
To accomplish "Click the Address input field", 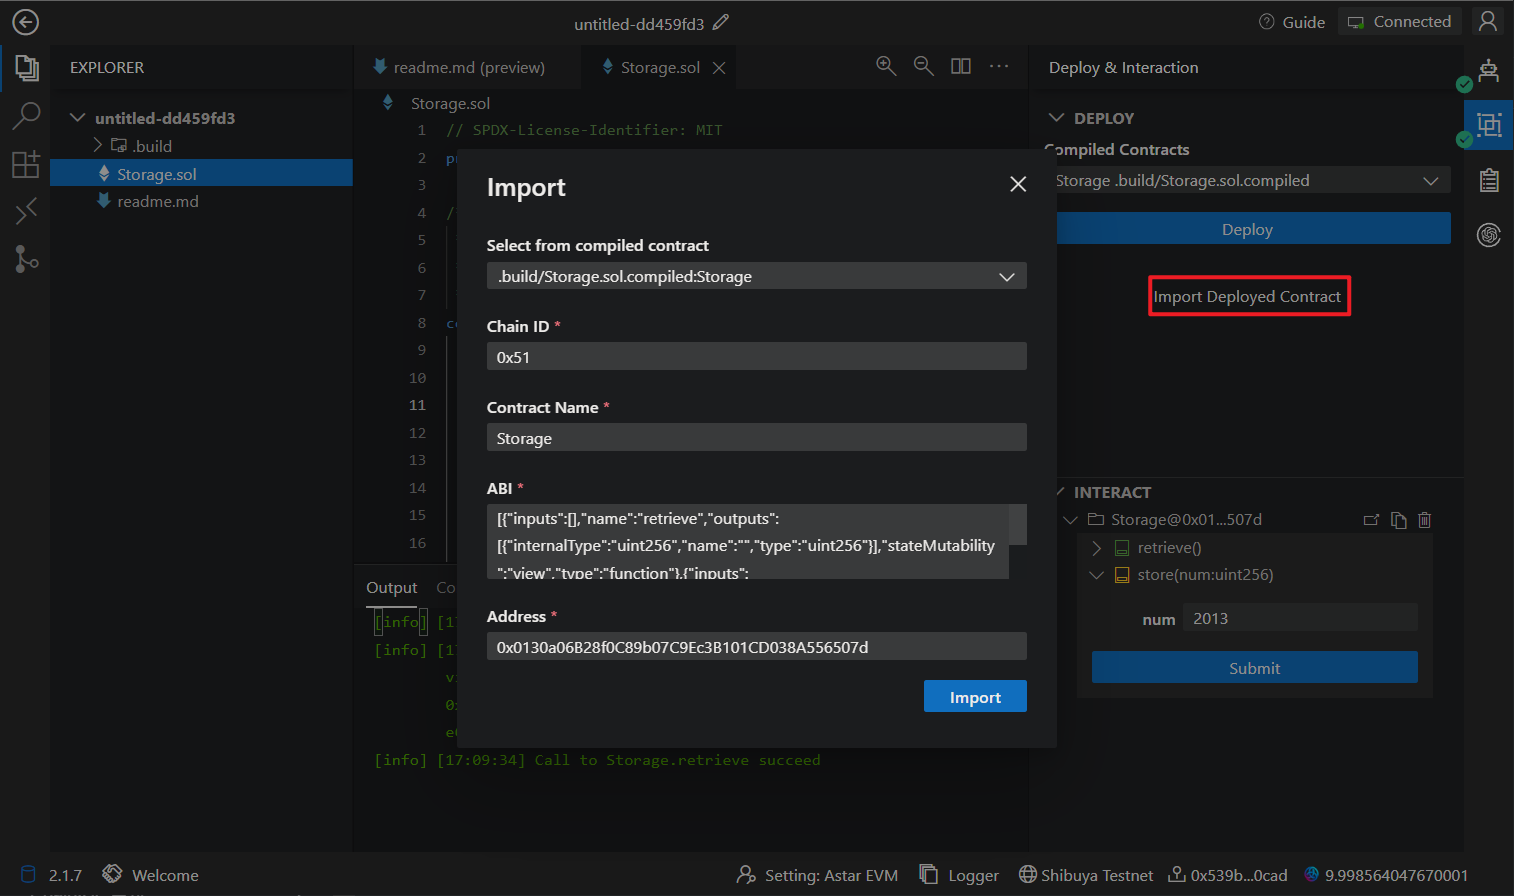I will pos(756,647).
